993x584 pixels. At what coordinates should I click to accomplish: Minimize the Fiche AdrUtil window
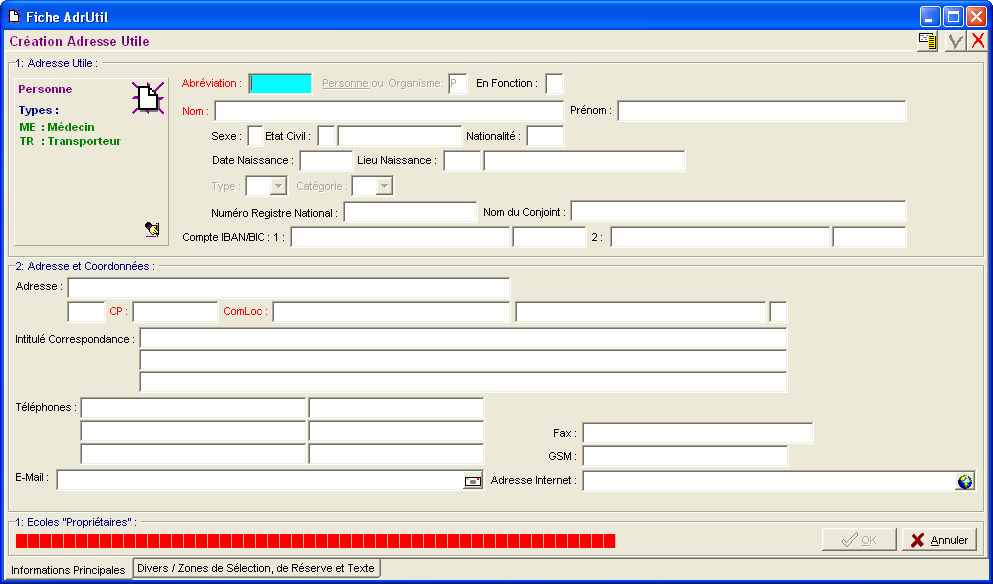click(x=930, y=16)
